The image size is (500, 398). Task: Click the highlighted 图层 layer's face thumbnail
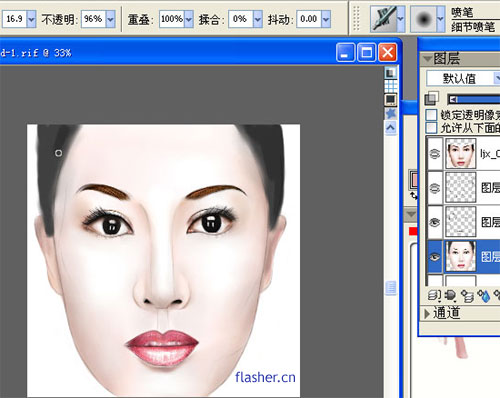461,257
